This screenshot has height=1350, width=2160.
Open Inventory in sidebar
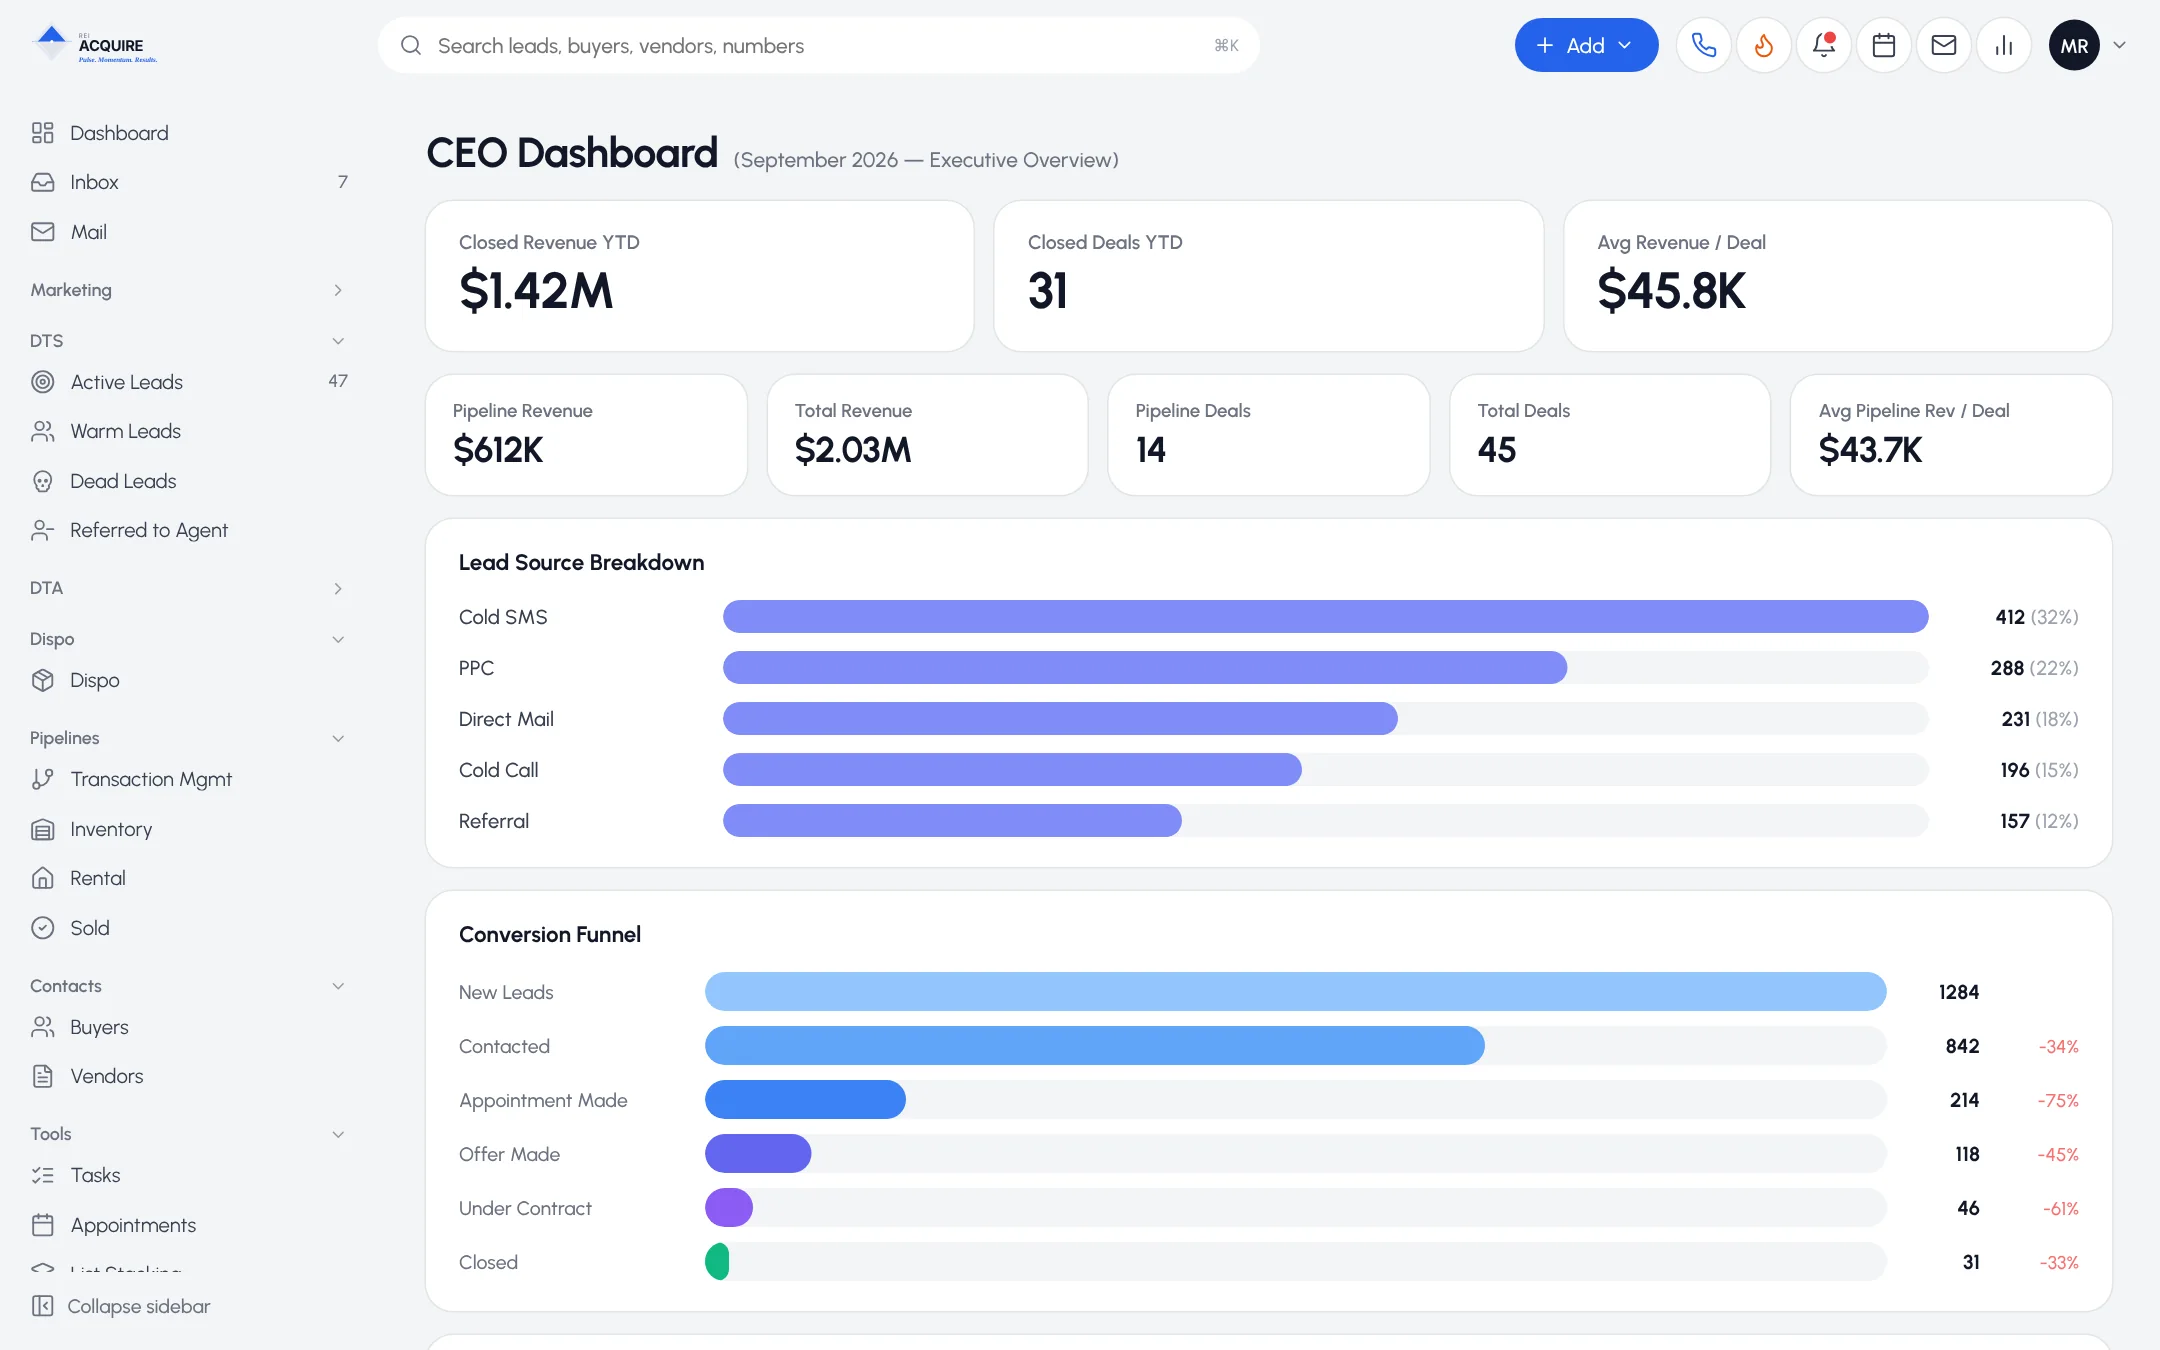point(190,829)
